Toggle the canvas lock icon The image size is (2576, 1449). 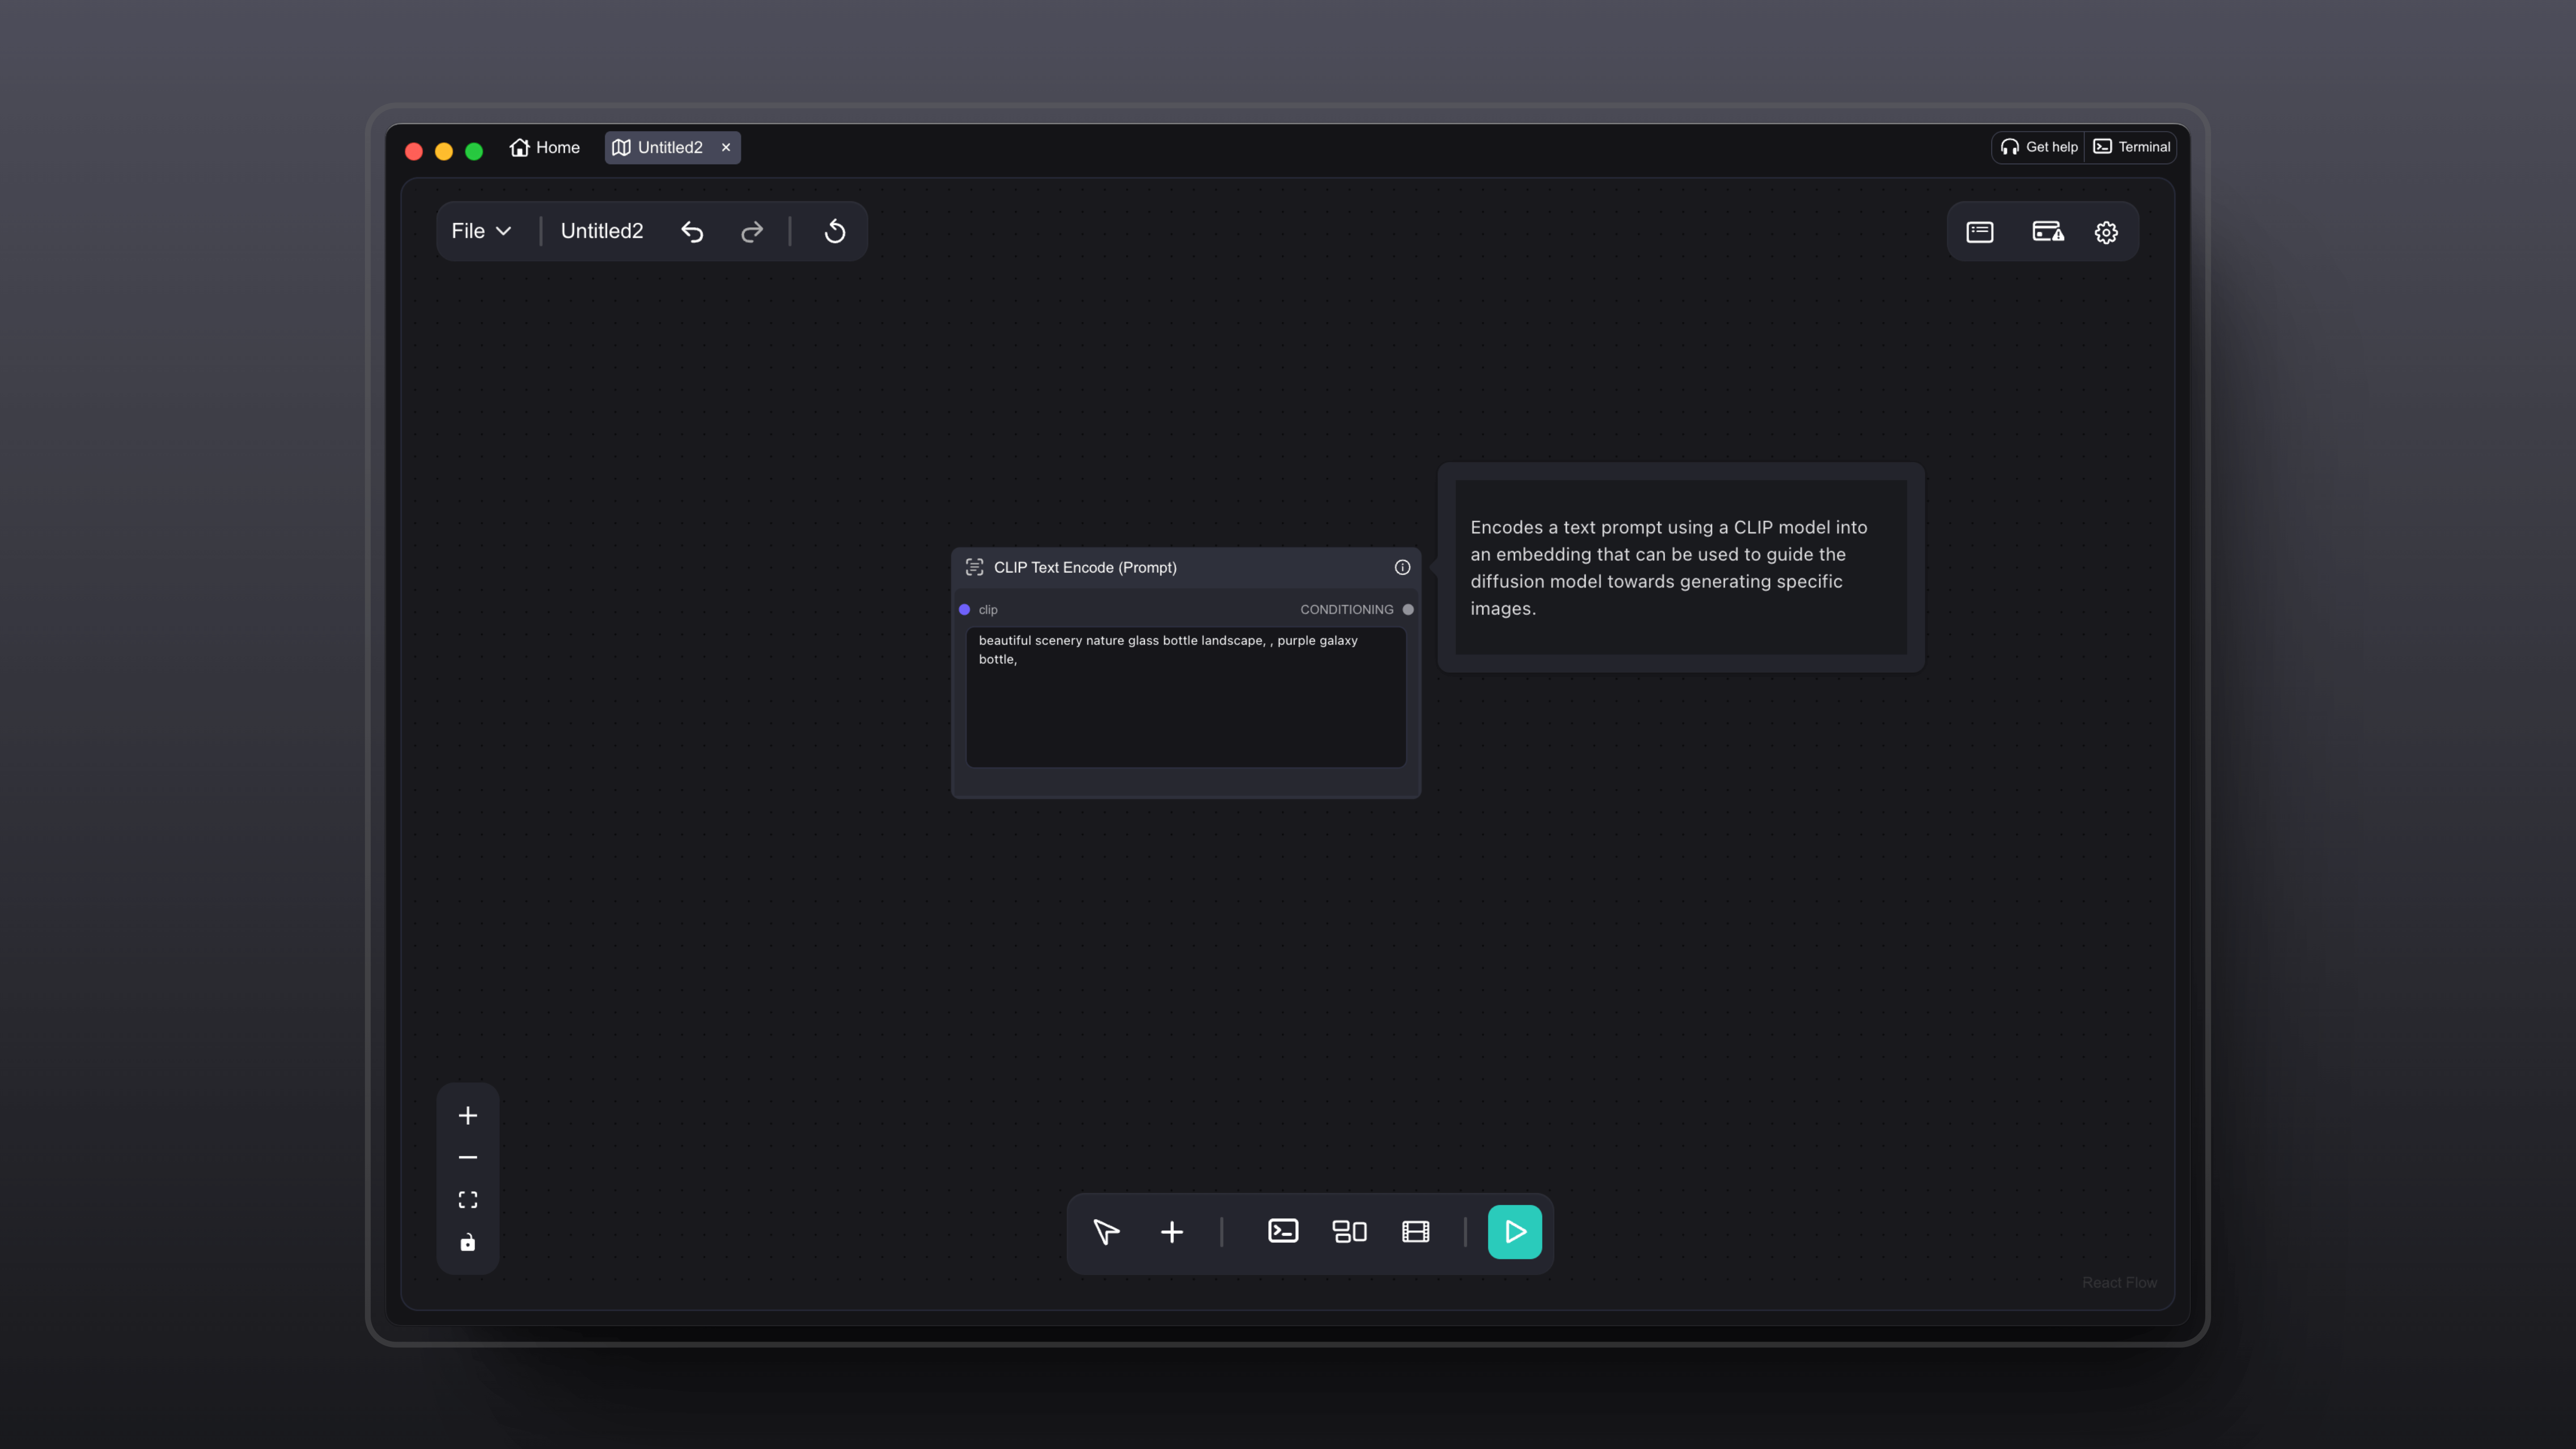467,1243
